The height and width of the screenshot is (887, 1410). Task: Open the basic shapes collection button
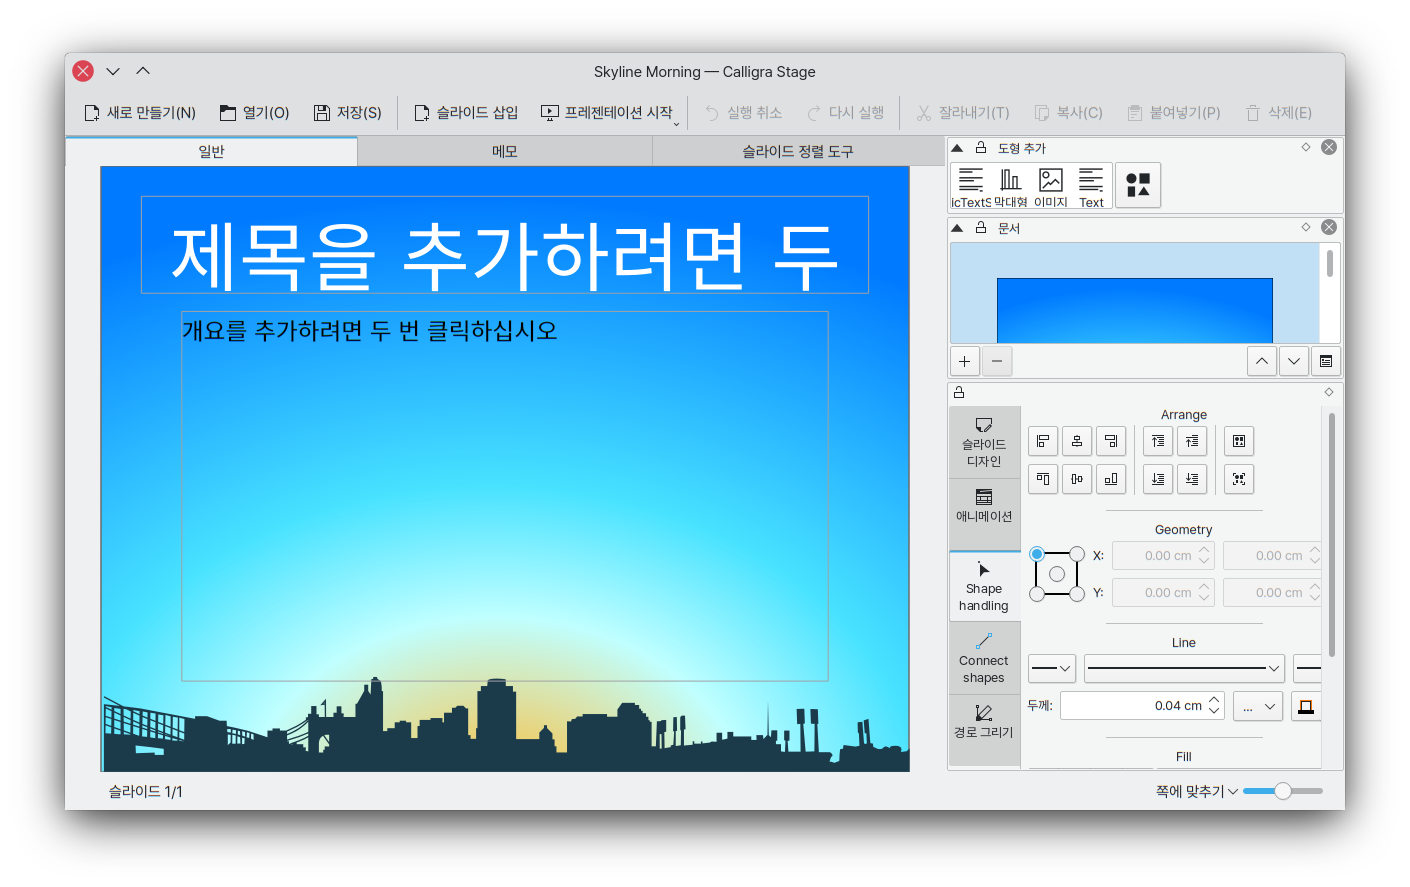[1138, 185]
